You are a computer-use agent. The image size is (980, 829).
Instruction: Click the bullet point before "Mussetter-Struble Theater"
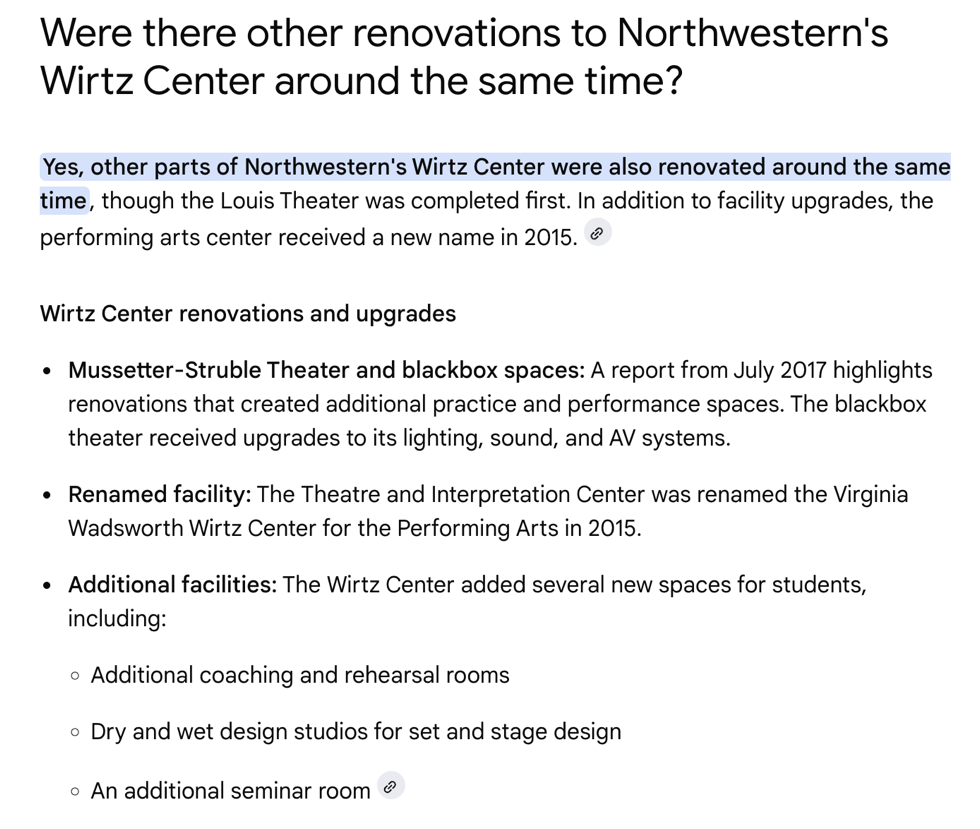pyautogui.click(x=47, y=372)
